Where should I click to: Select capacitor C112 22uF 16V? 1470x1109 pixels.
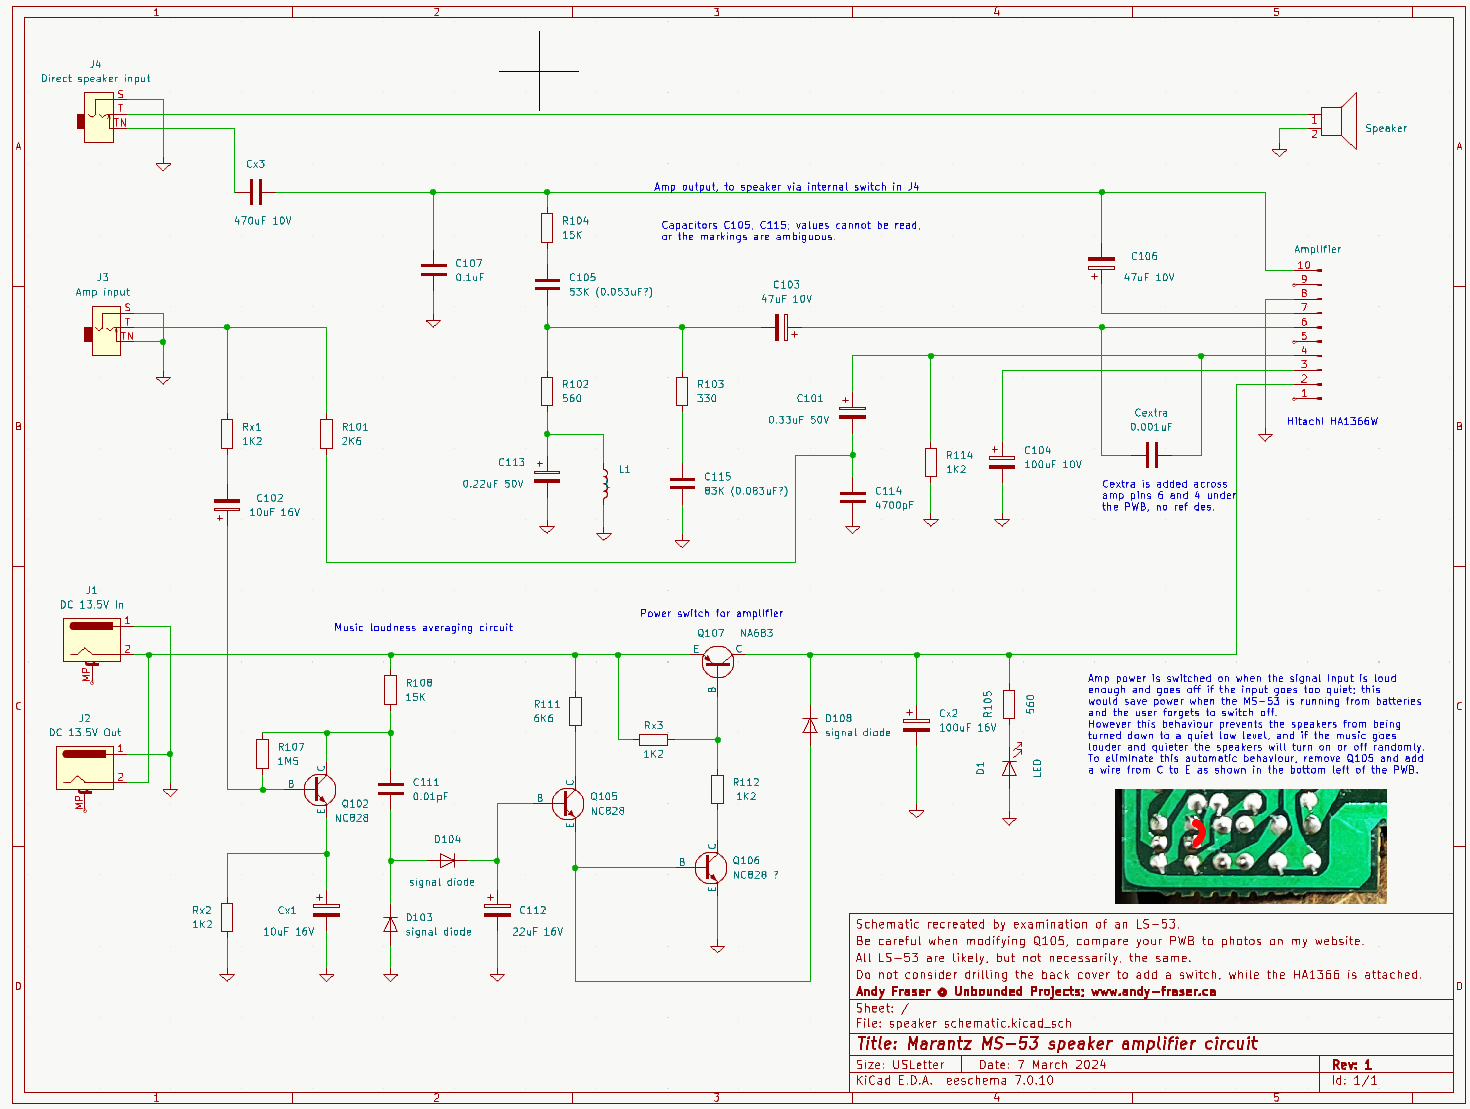click(x=497, y=910)
